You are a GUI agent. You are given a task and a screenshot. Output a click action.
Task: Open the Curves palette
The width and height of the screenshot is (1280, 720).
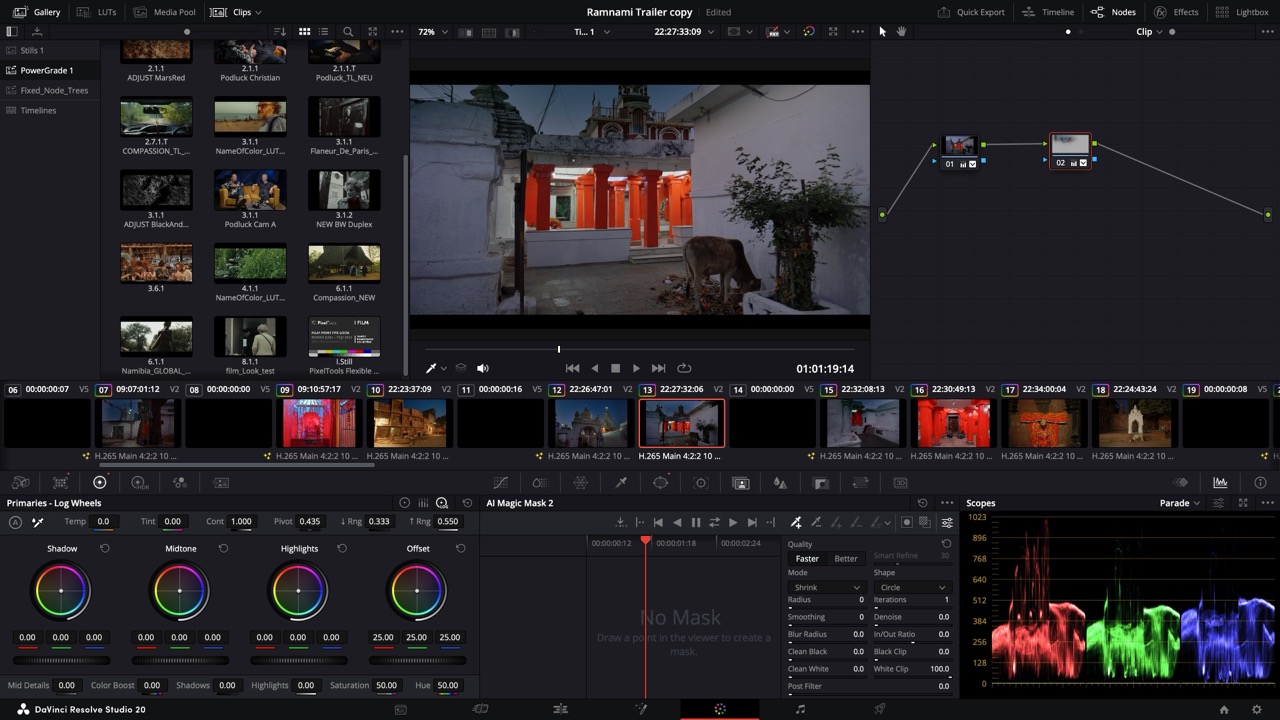501,482
